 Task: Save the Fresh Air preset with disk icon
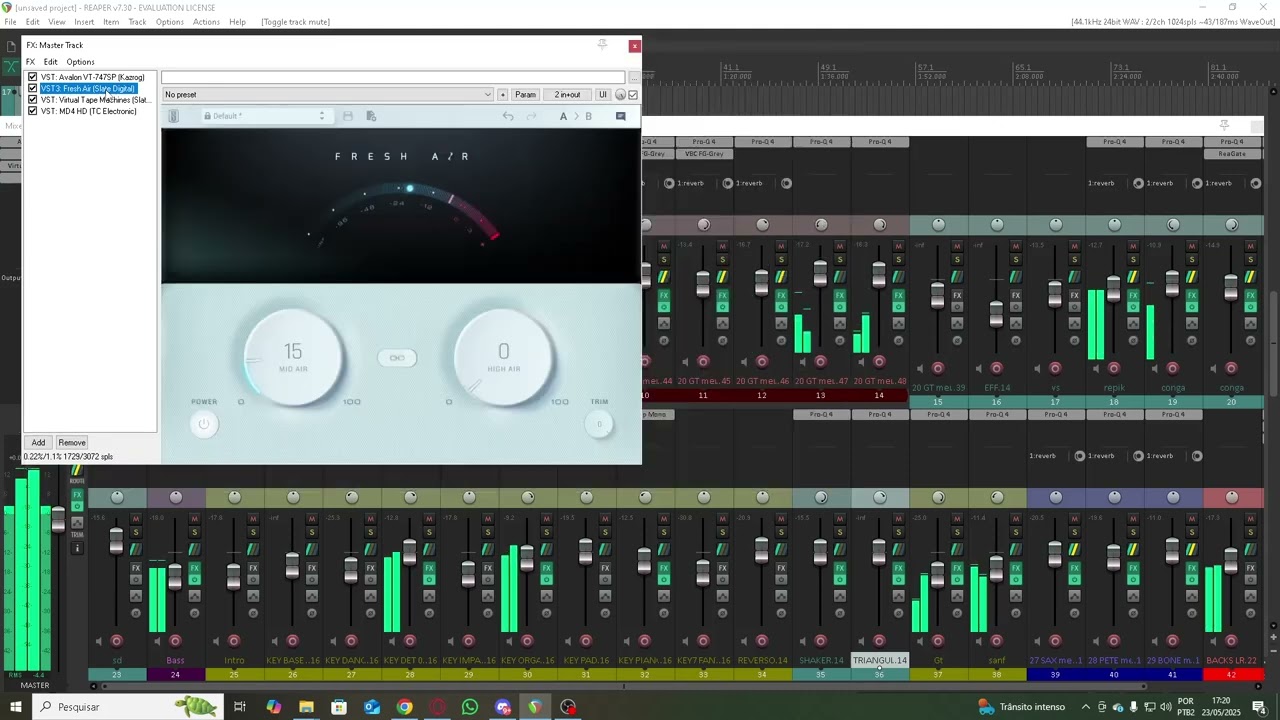pyautogui.click(x=348, y=116)
